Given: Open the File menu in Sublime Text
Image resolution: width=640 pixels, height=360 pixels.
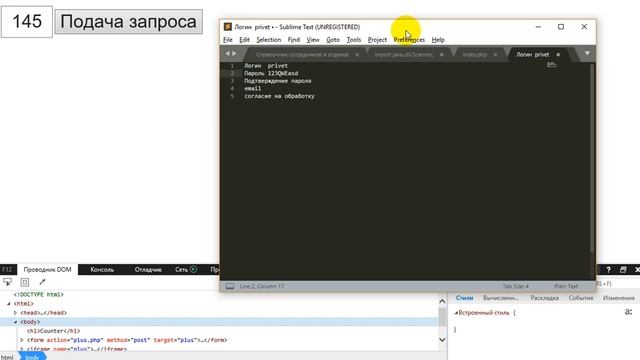Looking at the screenshot, I should coord(228,40).
